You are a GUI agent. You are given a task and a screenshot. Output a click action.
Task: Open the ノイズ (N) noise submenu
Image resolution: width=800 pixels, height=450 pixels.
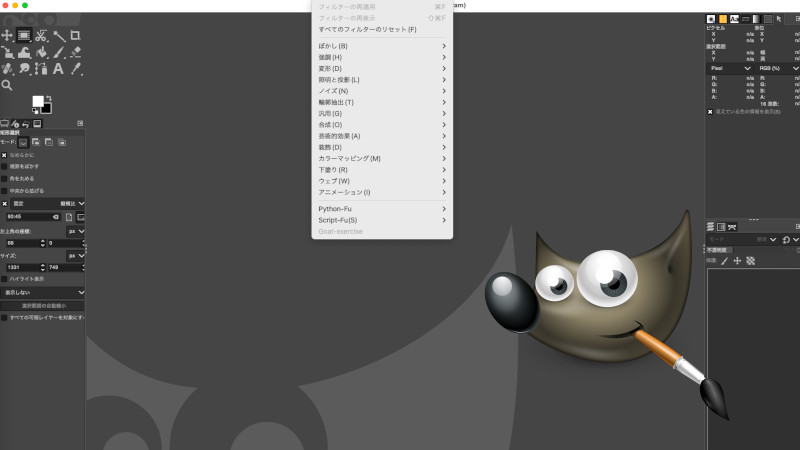click(382, 91)
